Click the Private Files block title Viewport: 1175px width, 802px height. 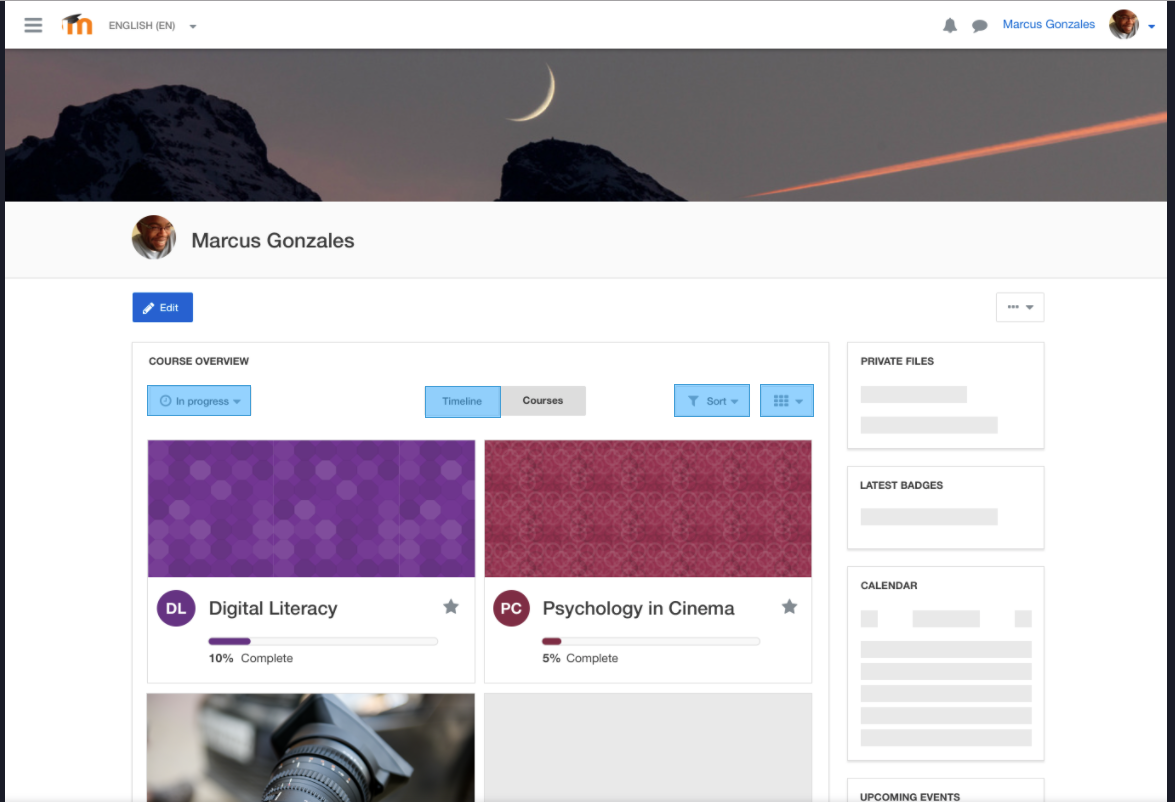897,361
